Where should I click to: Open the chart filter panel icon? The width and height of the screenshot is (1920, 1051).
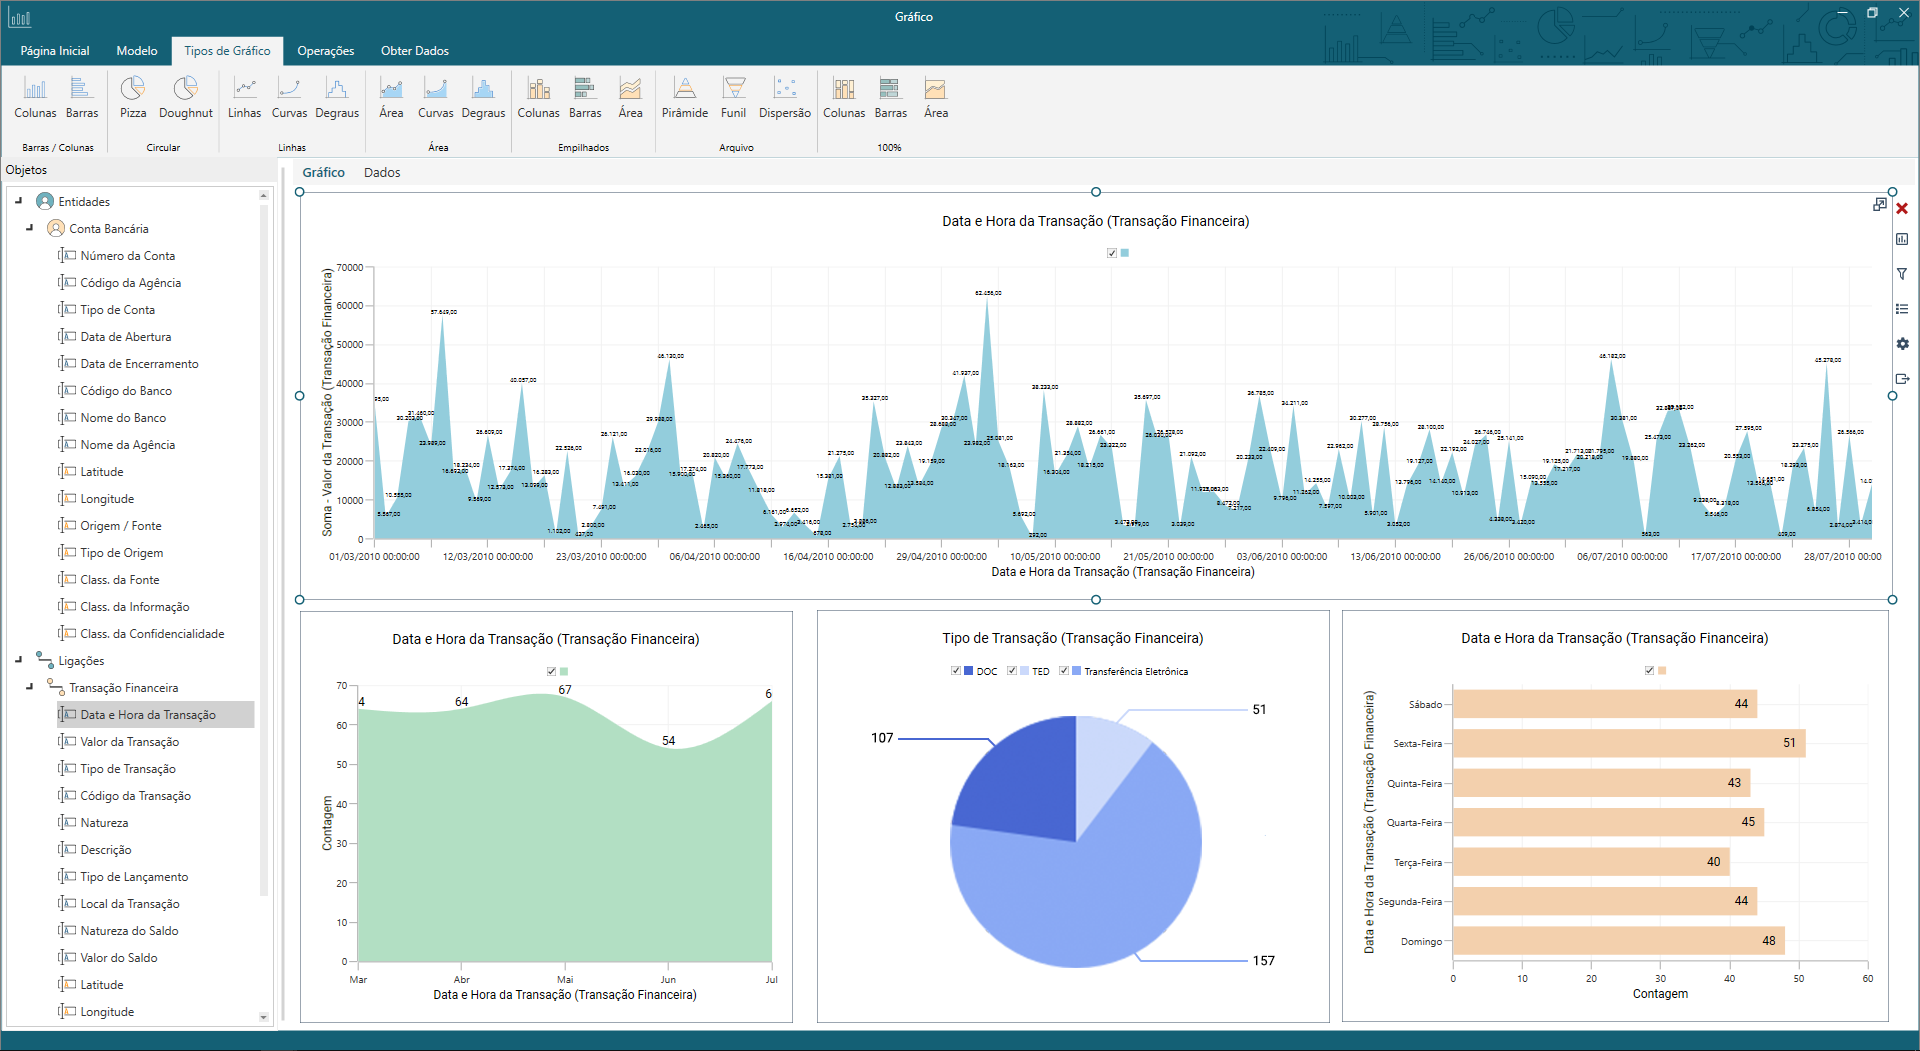(1903, 273)
